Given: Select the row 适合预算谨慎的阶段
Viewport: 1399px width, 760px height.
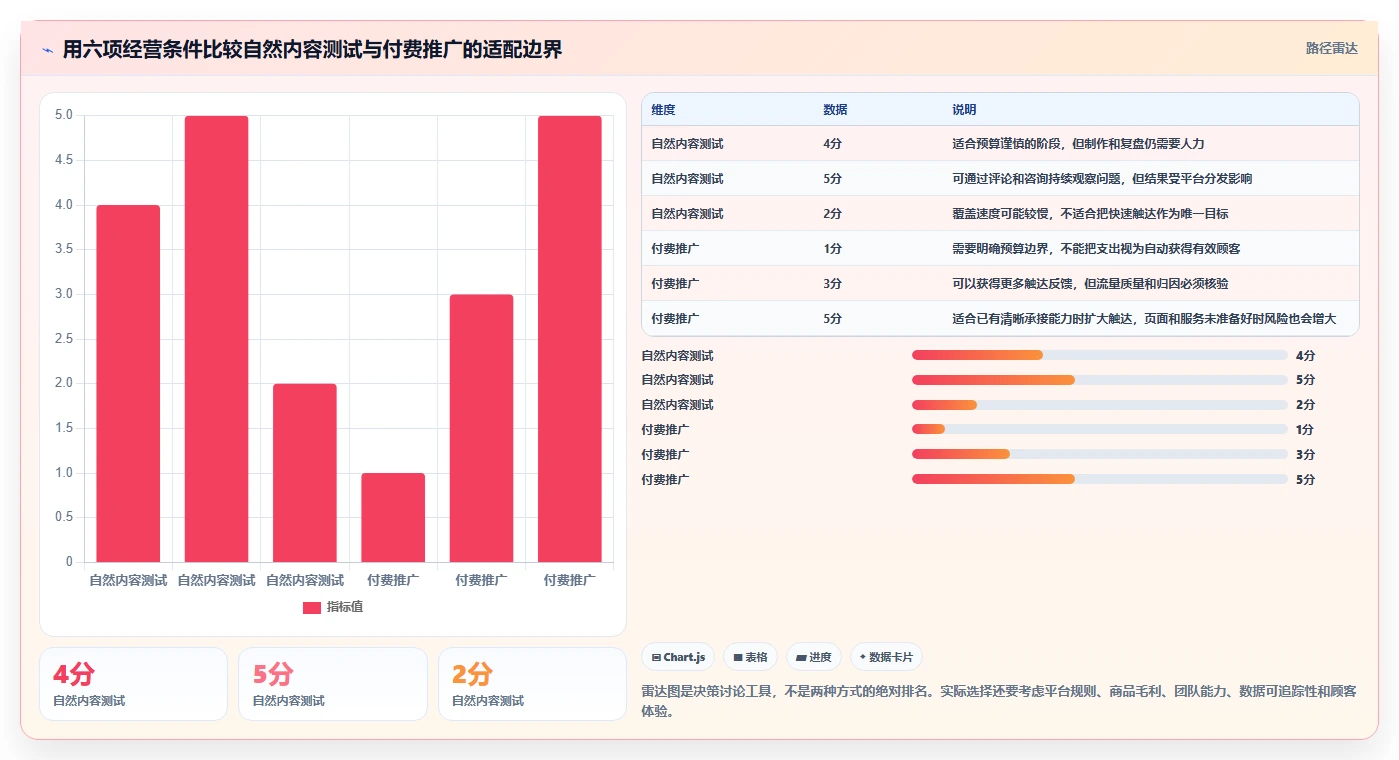Looking at the screenshot, I should pos(1000,144).
